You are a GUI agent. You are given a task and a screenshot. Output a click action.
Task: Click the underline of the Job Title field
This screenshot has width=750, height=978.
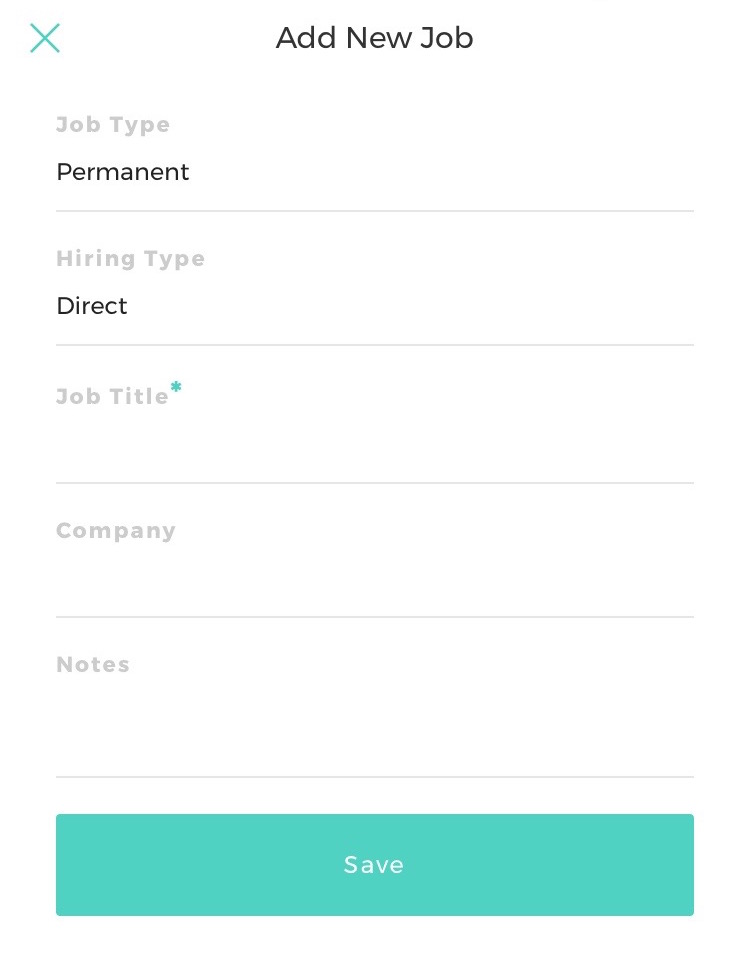click(374, 483)
